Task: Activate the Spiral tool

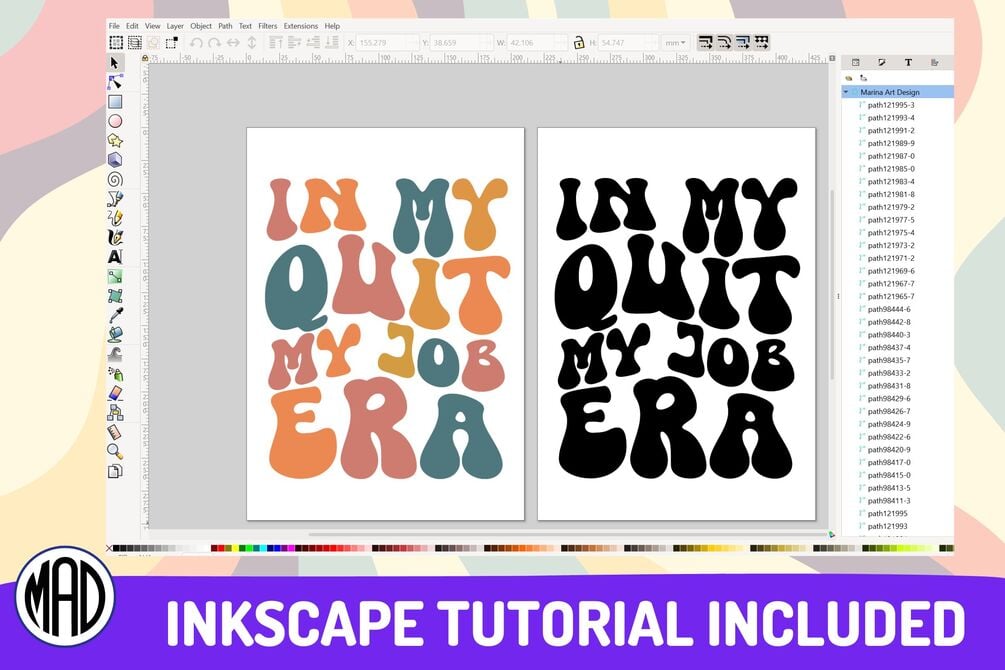Action: (115, 179)
